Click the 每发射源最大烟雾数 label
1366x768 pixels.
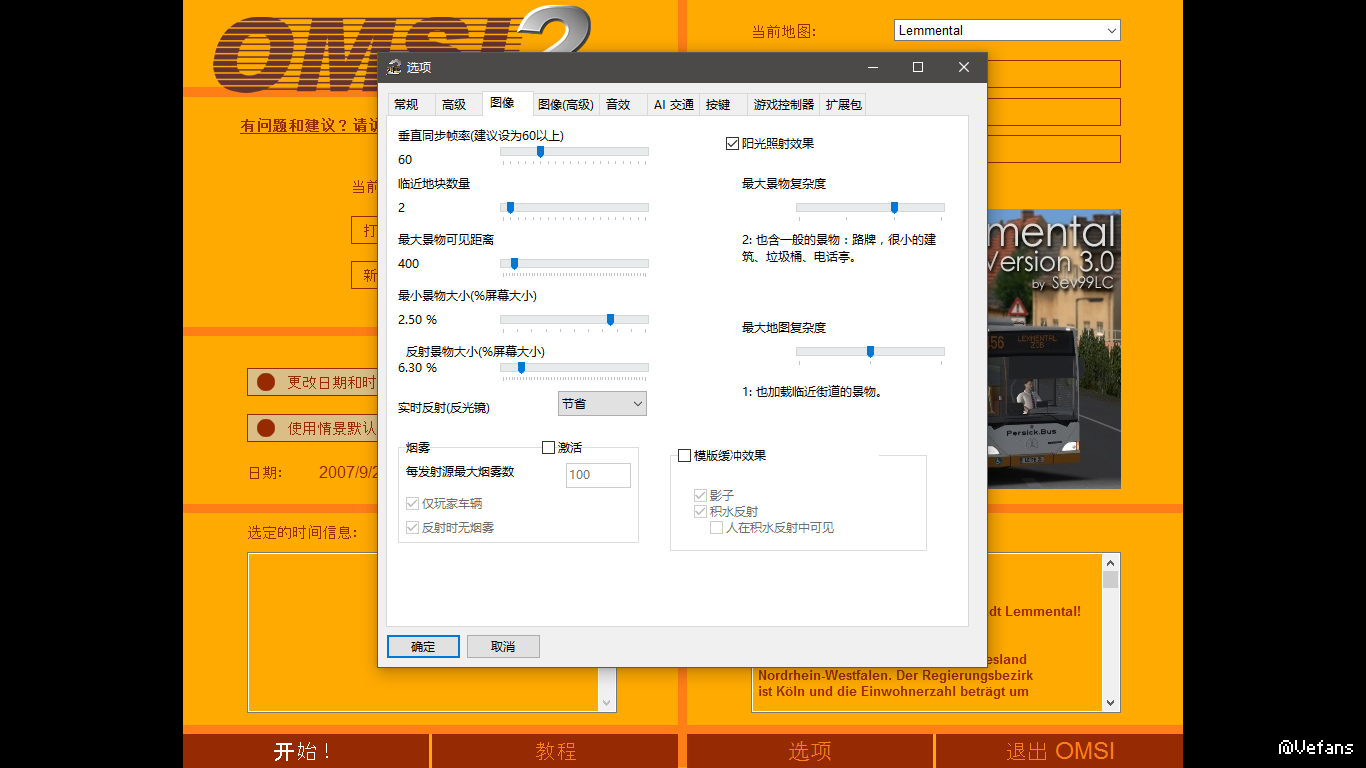460,472
